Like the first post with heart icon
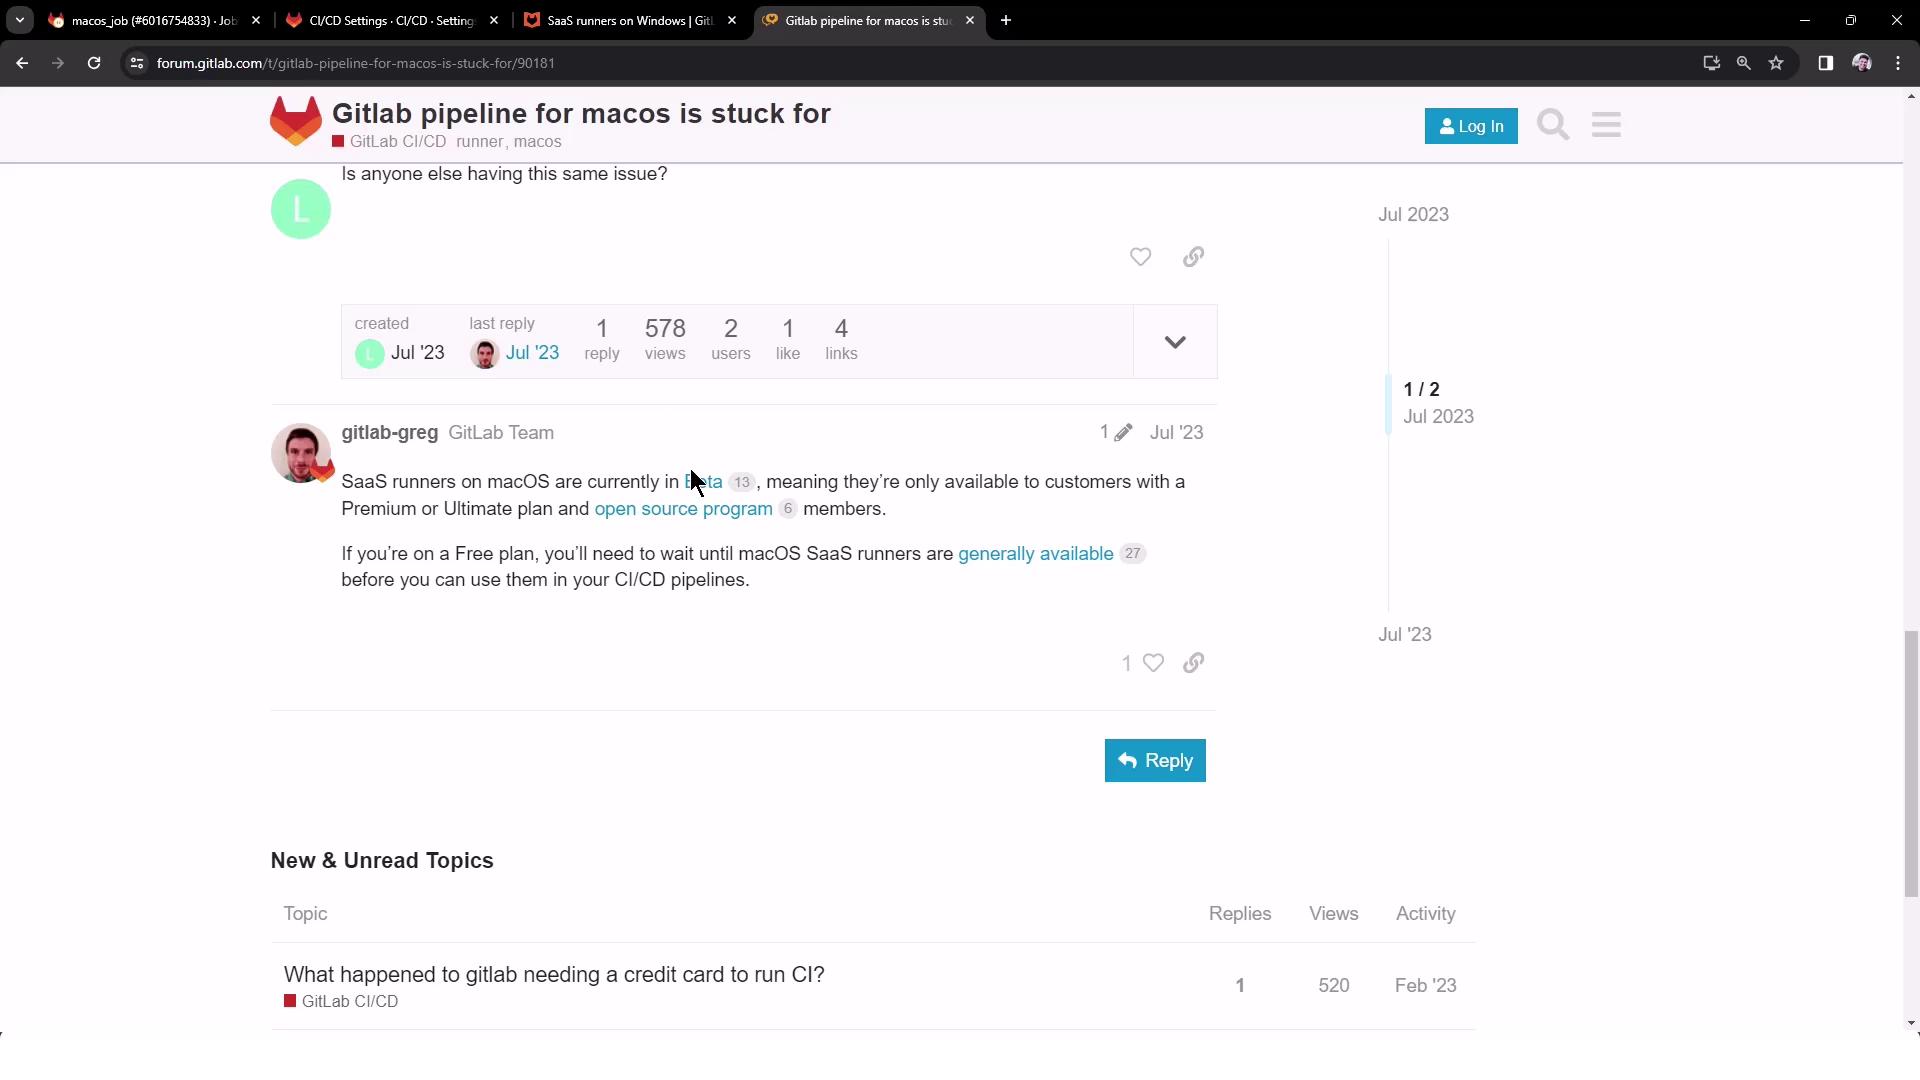 [1140, 257]
